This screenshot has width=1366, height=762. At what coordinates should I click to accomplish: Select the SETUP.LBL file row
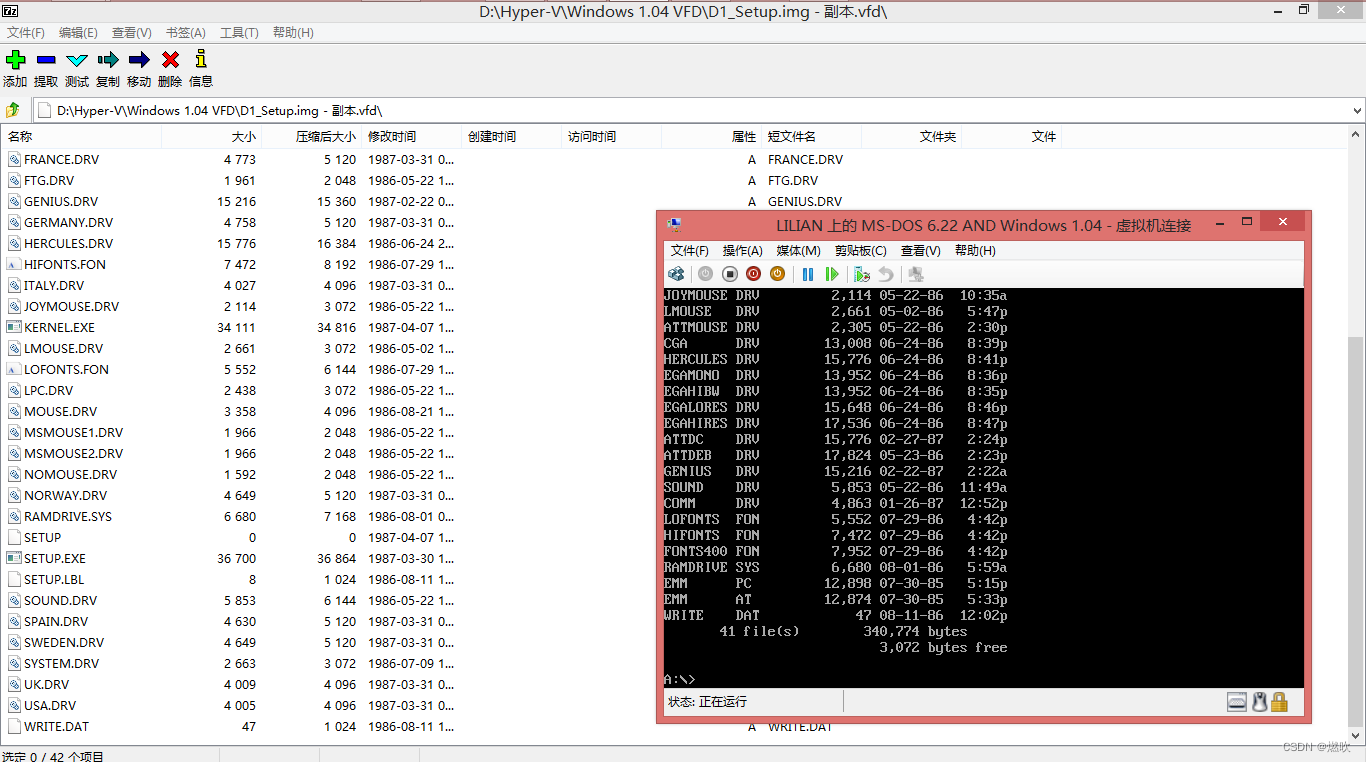tap(330, 579)
